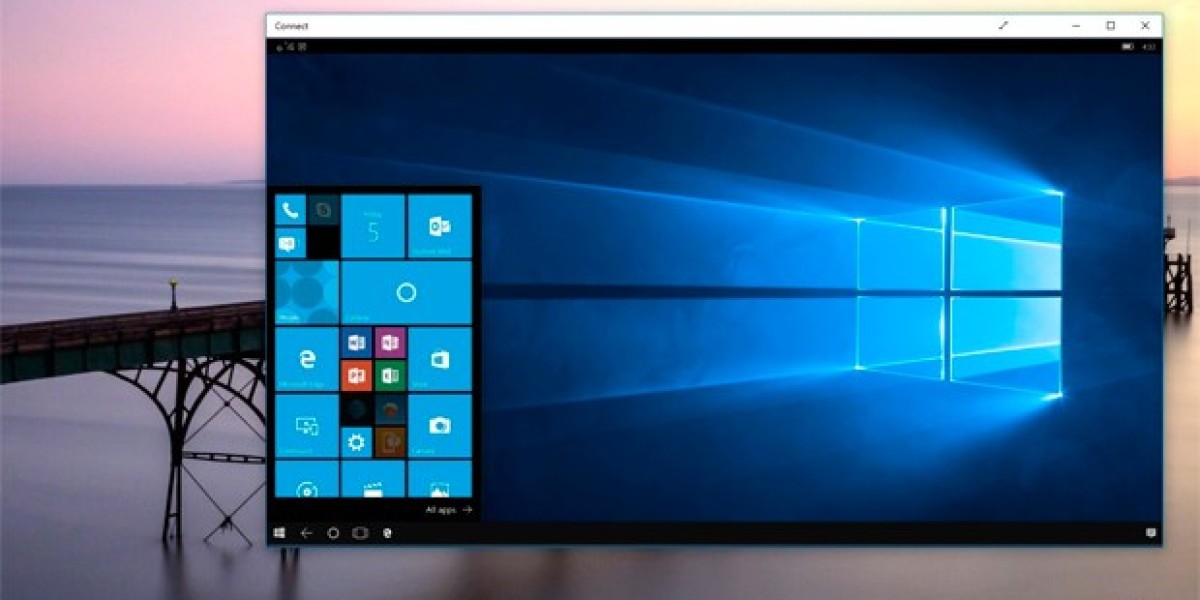Open the Movies & TV tile
This screenshot has width=1200, height=600.
pos(373,479)
